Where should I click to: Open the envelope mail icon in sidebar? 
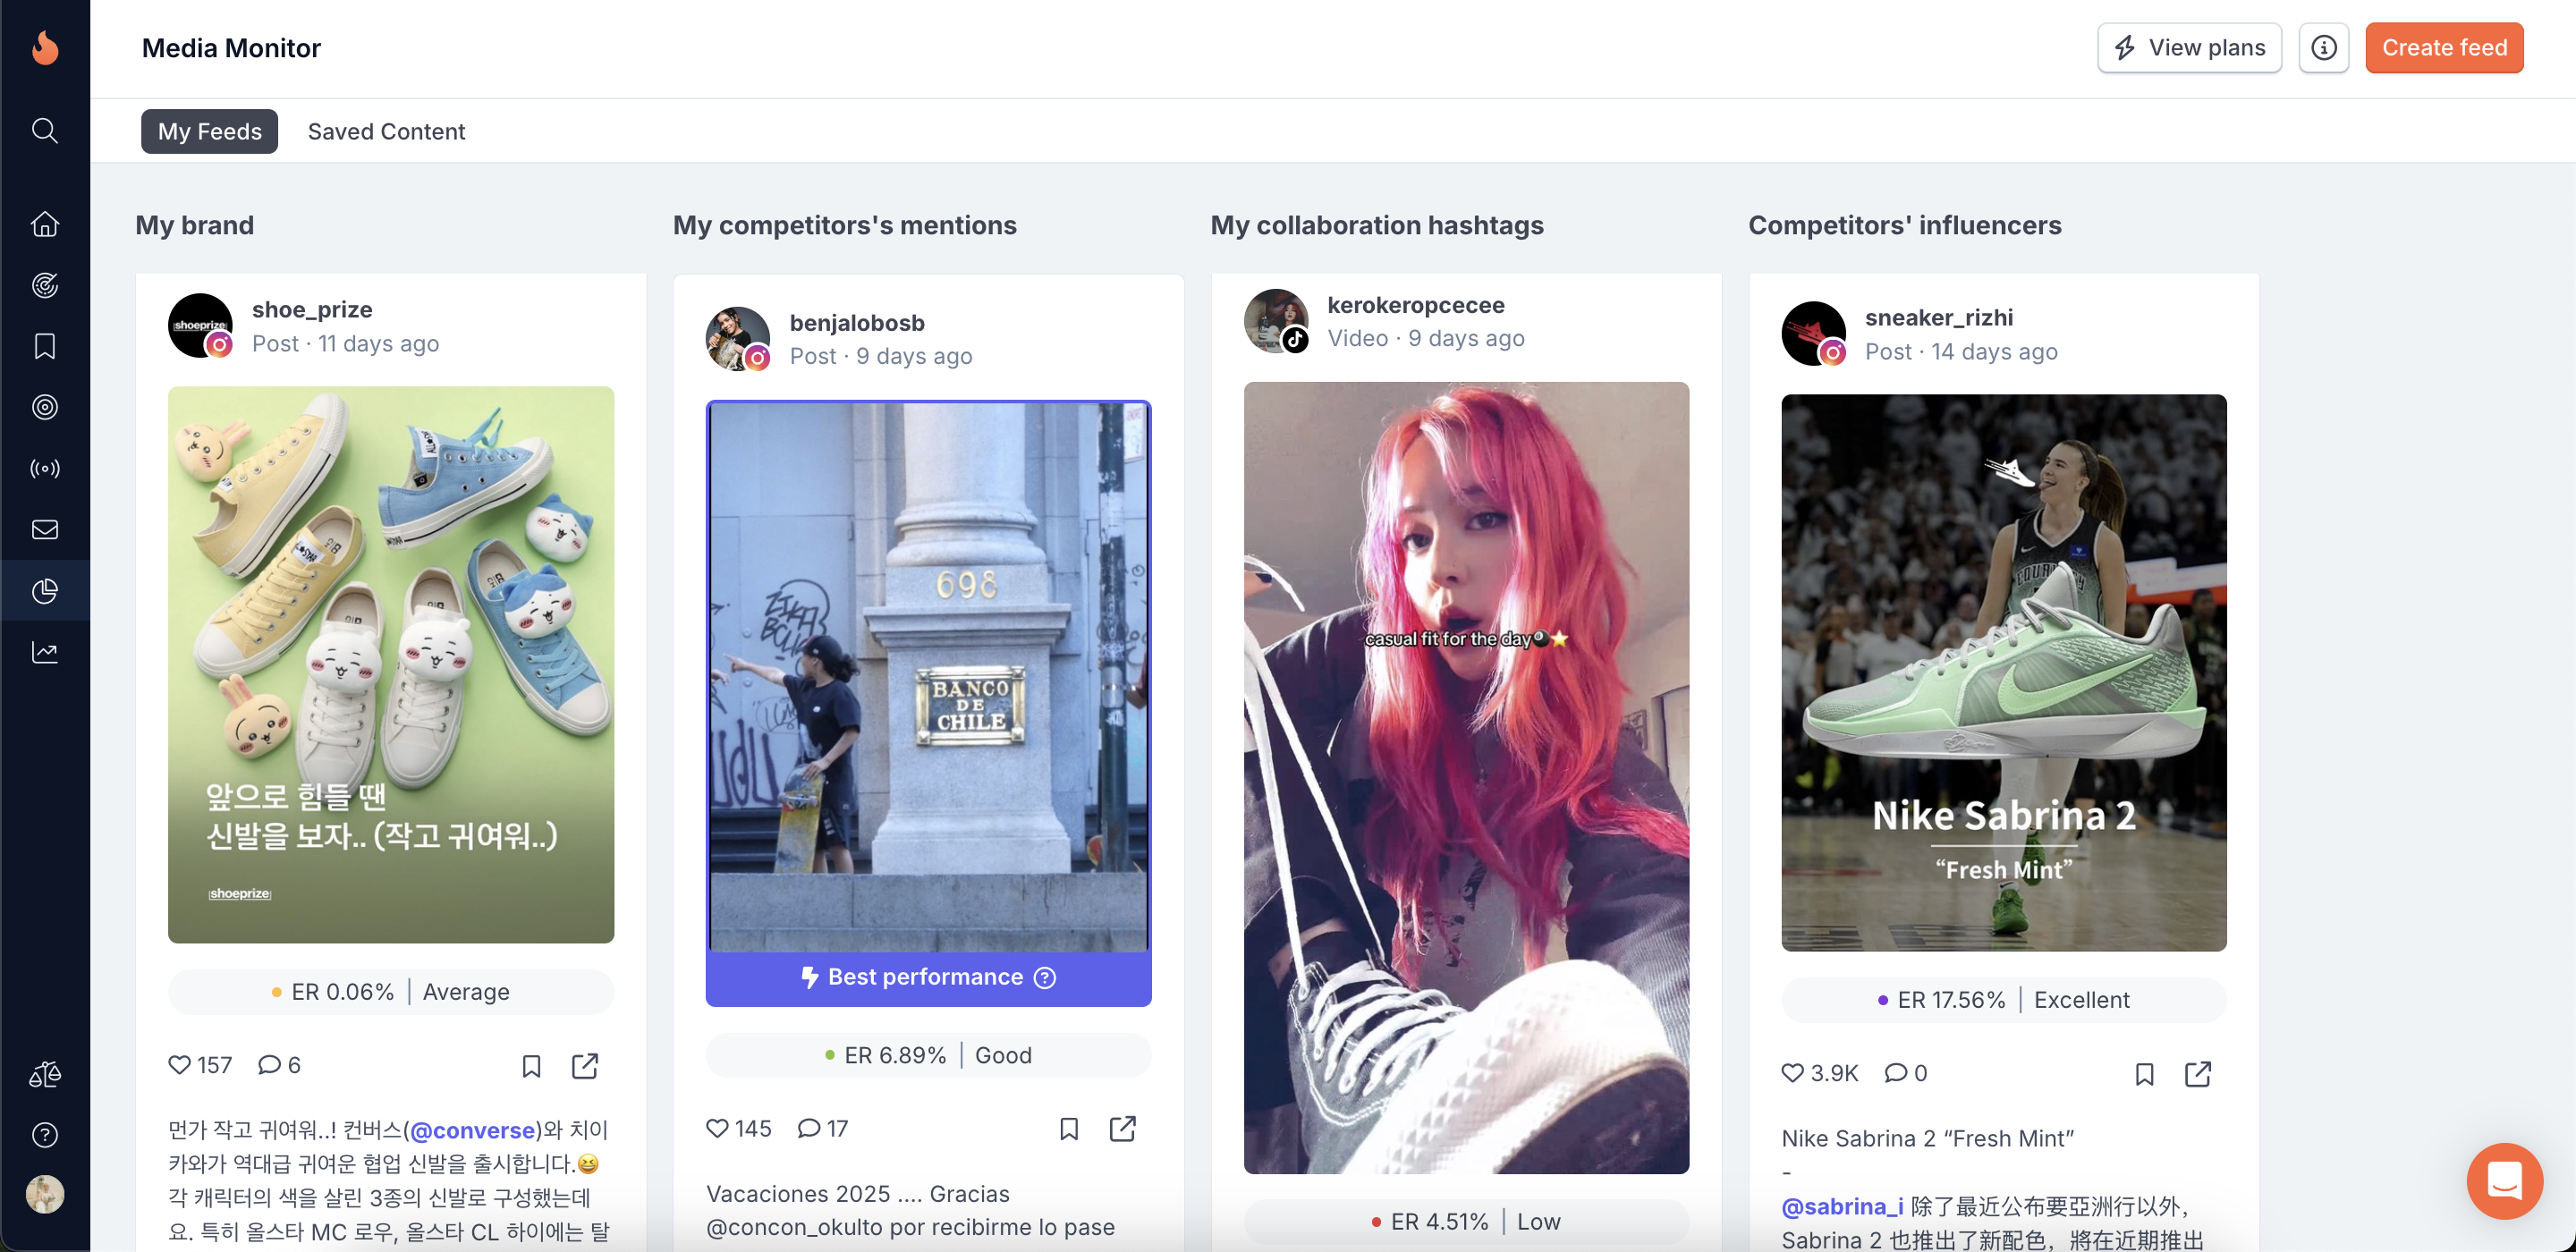click(x=45, y=530)
